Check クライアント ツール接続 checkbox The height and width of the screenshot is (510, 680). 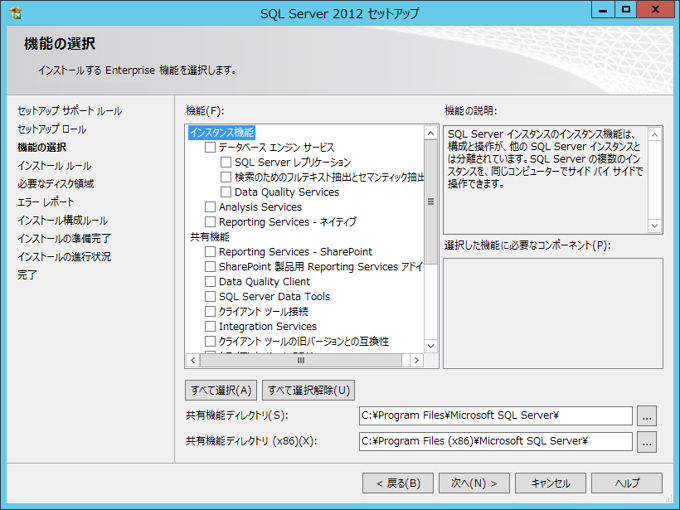point(210,311)
